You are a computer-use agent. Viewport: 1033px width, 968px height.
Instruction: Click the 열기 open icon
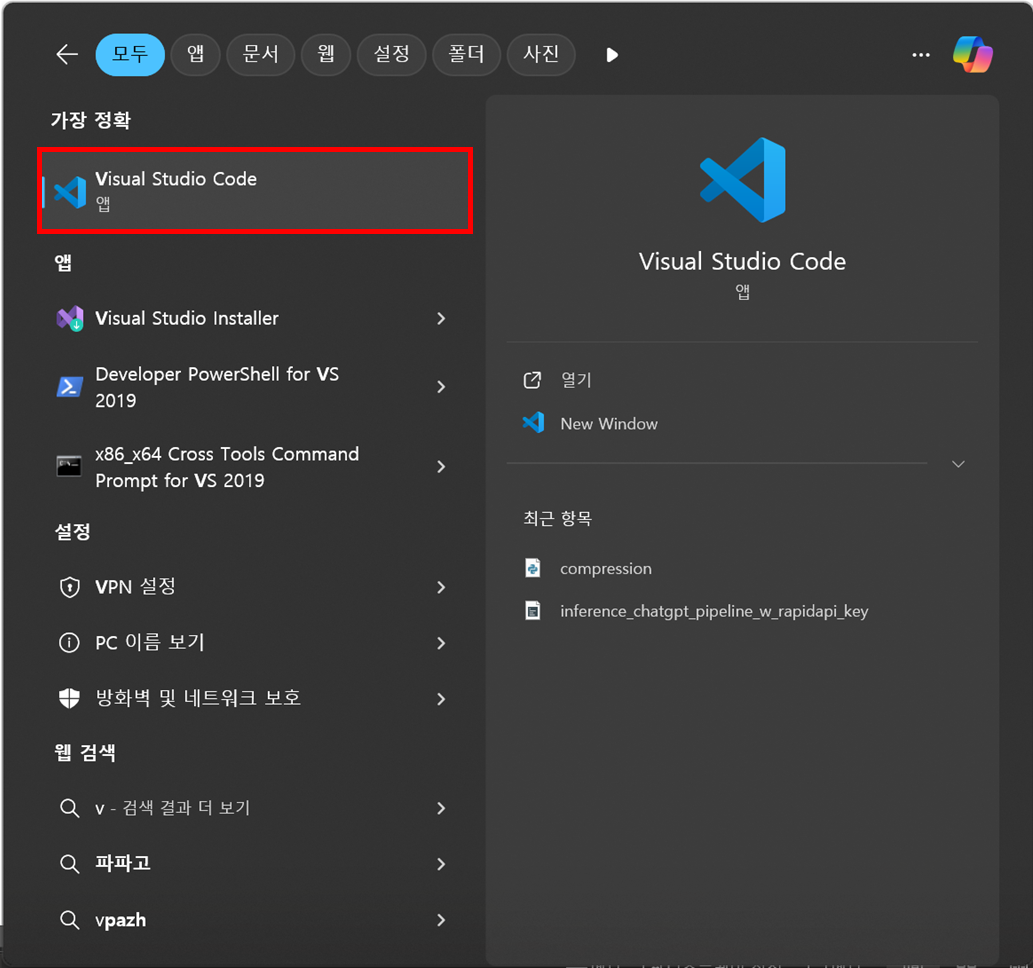(532, 380)
